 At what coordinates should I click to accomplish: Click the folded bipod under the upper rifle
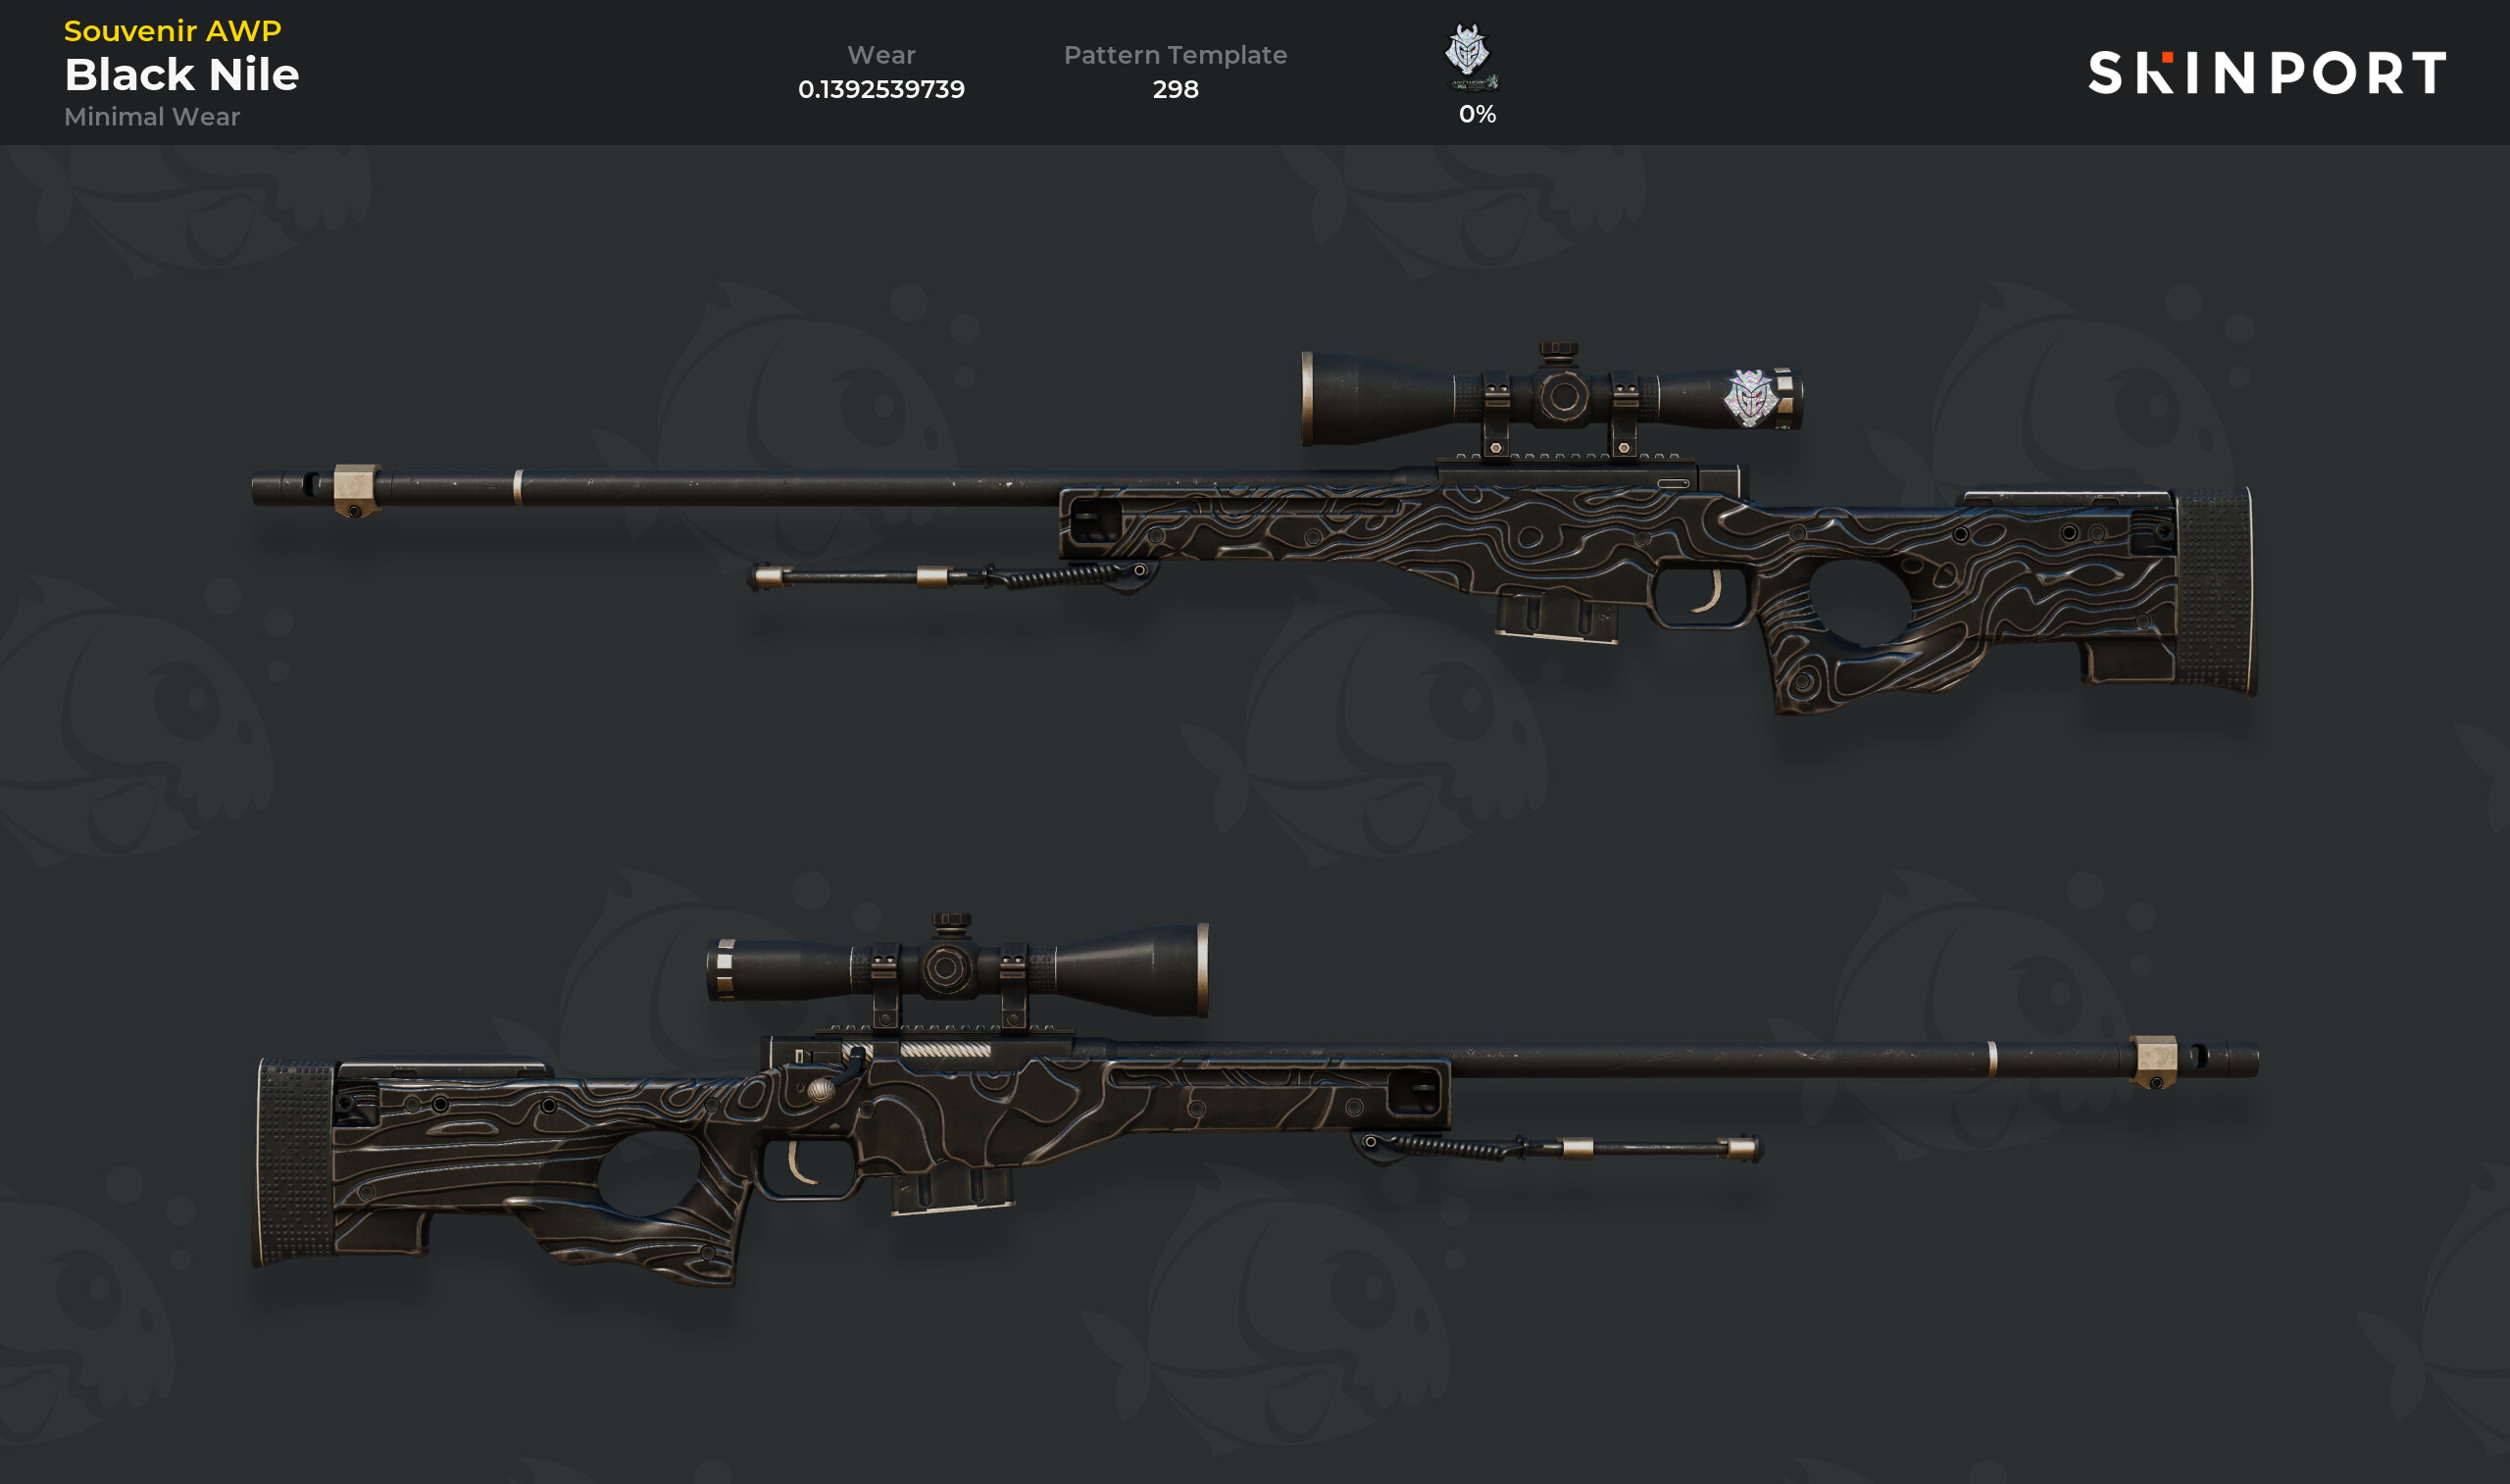(953, 576)
